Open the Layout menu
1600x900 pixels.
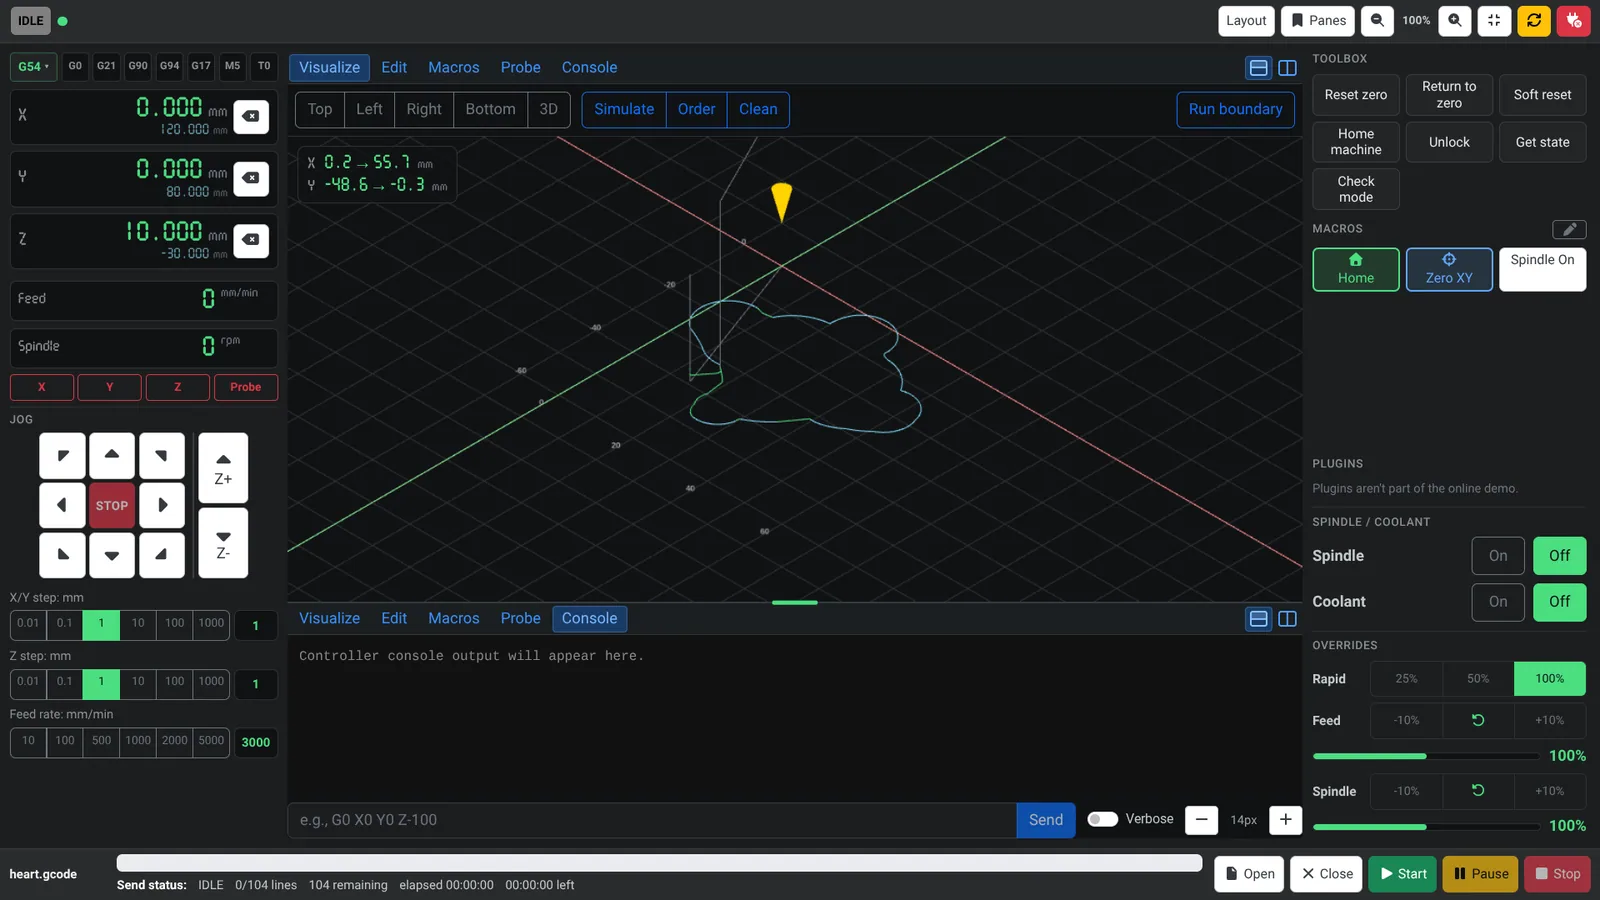pyautogui.click(x=1246, y=20)
